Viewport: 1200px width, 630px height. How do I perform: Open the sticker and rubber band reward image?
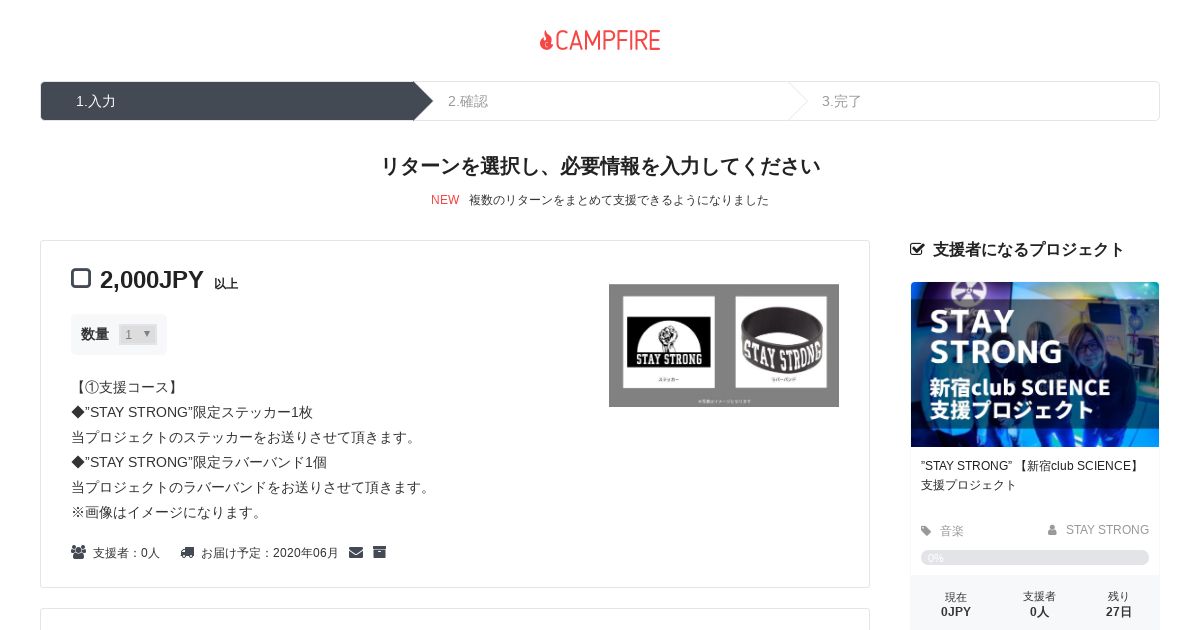coord(724,345)
